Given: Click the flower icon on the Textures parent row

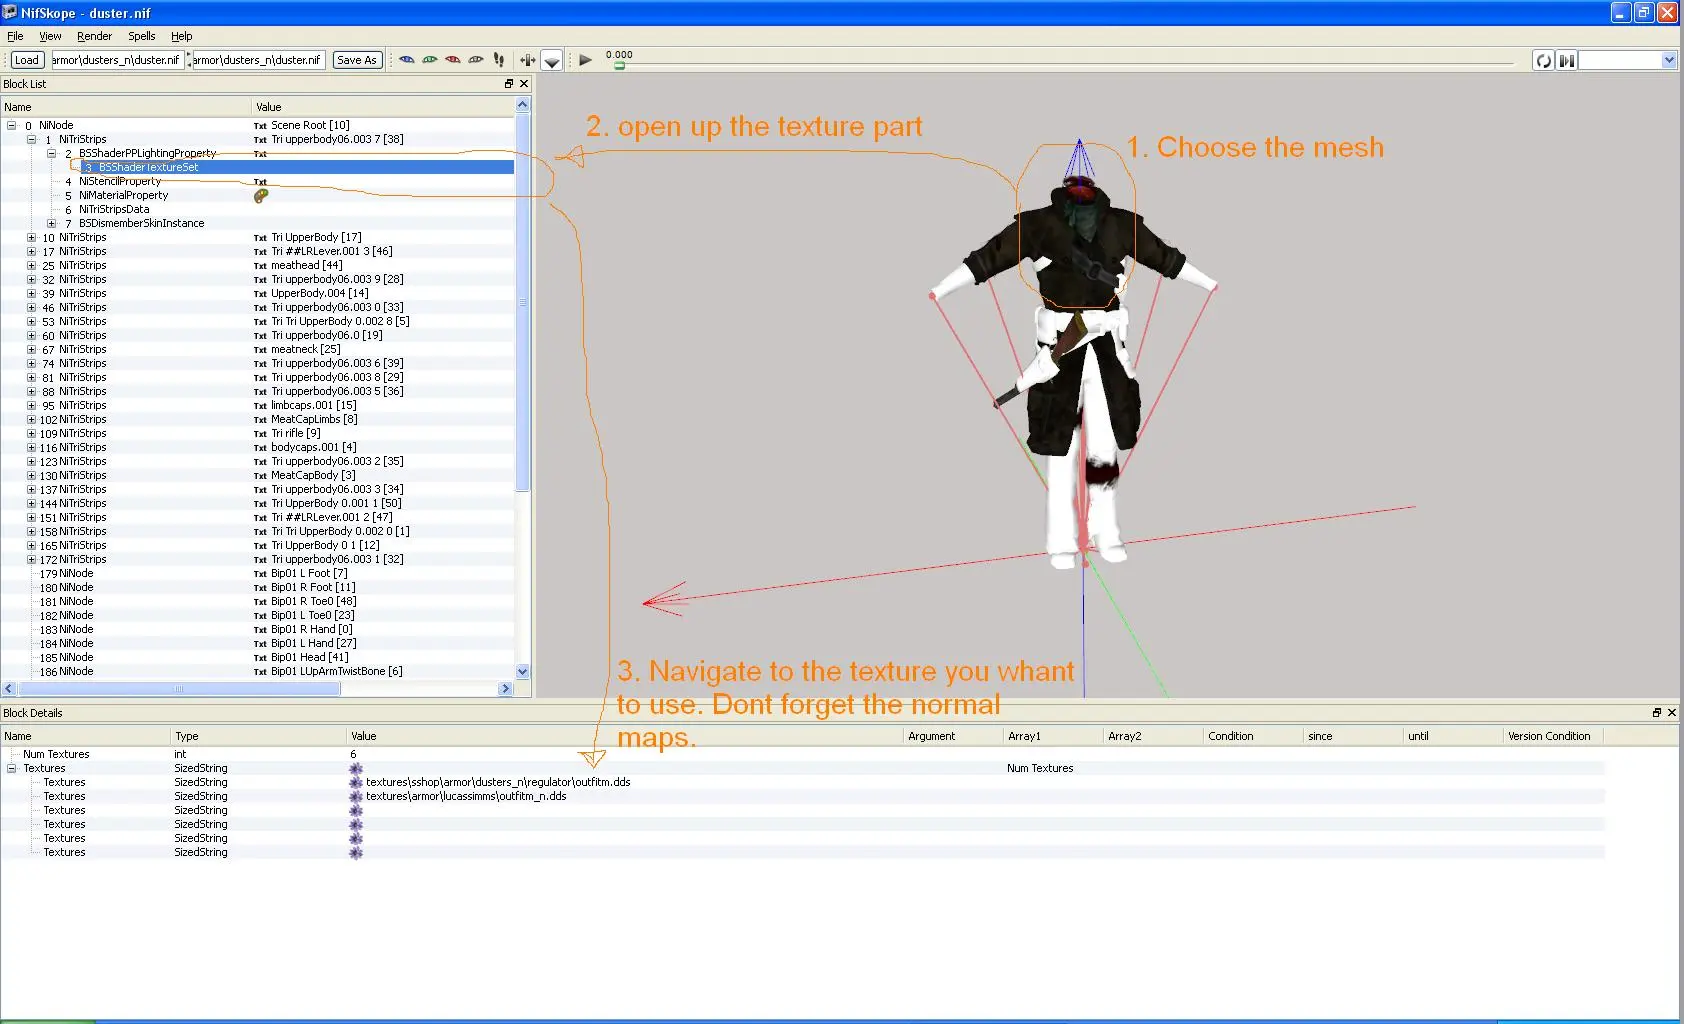Looking at the screenshot, I should (356, 768).
